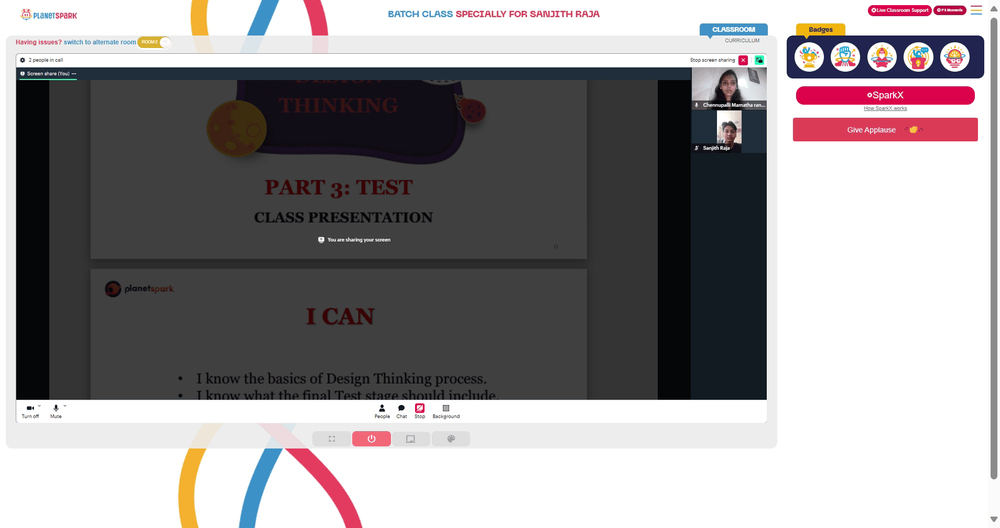The height and width of the screenshot is (528, 1000).
Task: Select the raised fist badge icon
Action: (845, 57)
